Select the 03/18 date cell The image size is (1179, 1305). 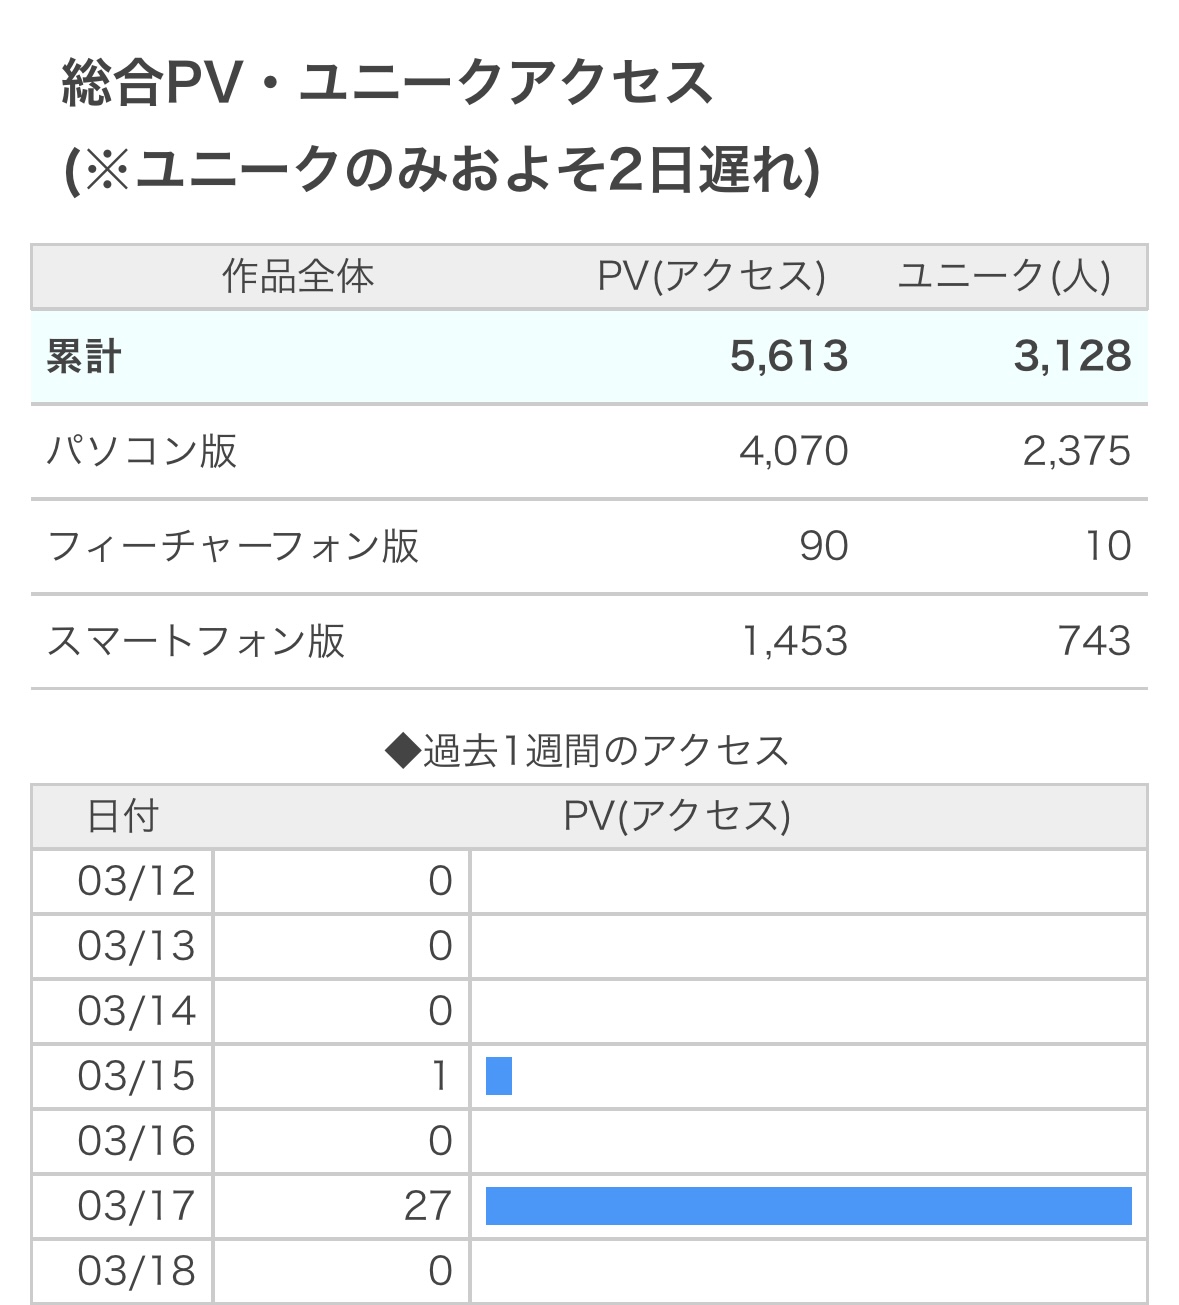click(x=136, y=1271)
